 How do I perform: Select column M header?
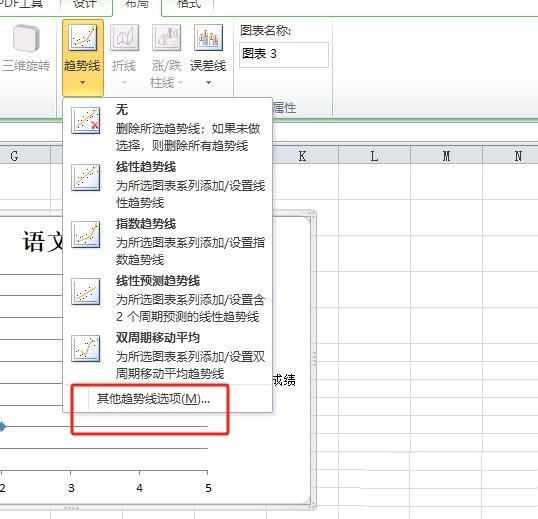click(446, 156)
